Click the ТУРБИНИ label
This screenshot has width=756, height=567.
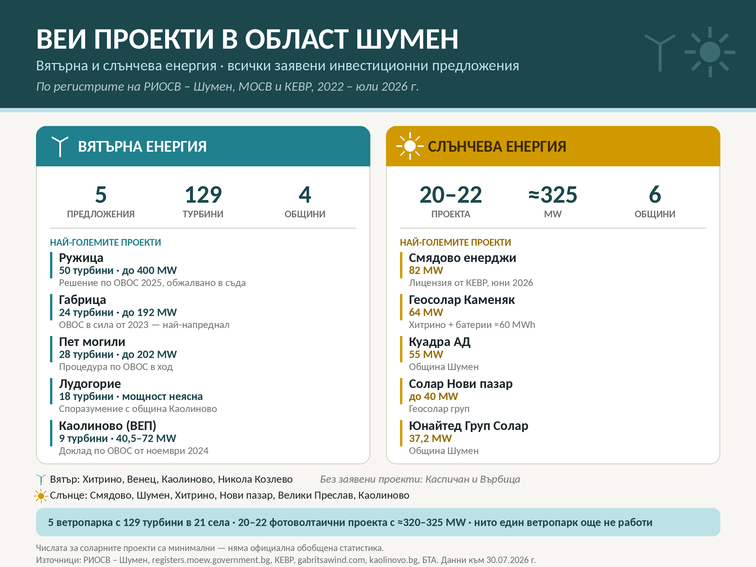203,214
